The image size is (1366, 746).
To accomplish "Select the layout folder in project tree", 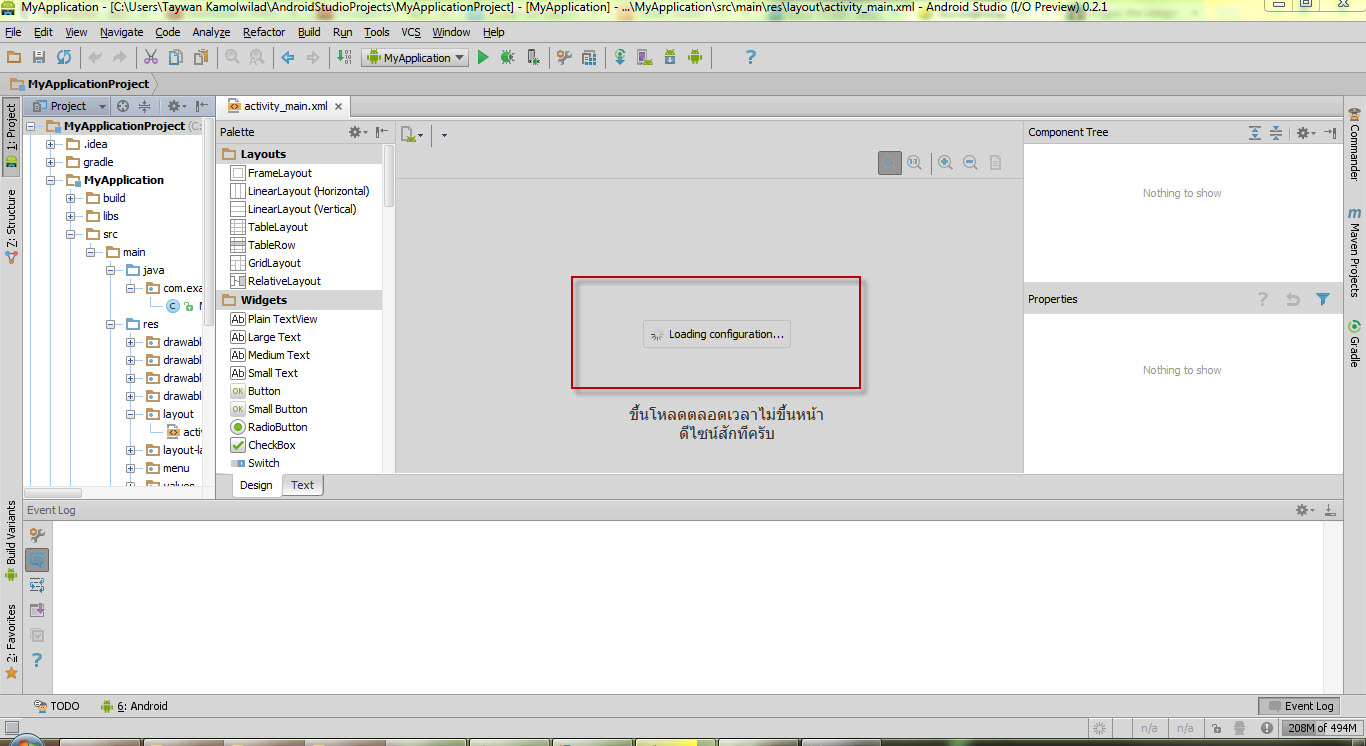I will coord(170,414).
